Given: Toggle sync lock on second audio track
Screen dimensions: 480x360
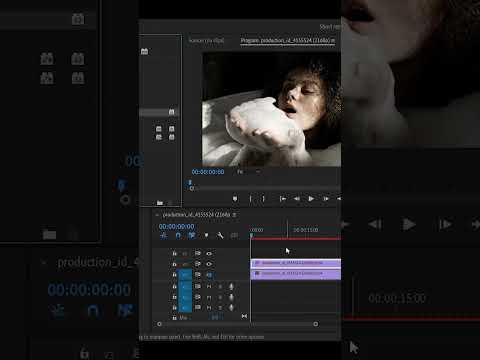Looking at the screenshot, I should pyautogui.click(x=198, y=296).
